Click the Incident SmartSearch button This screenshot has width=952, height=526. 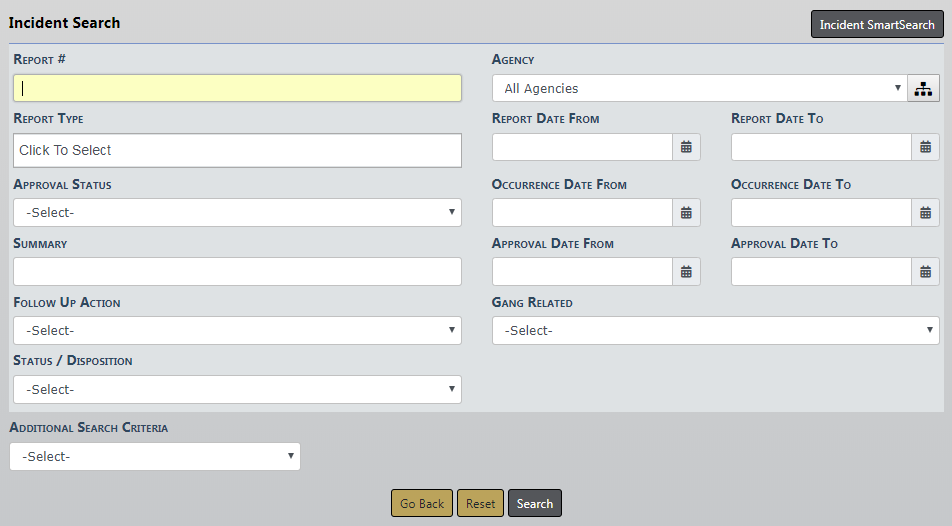point(876,25)
